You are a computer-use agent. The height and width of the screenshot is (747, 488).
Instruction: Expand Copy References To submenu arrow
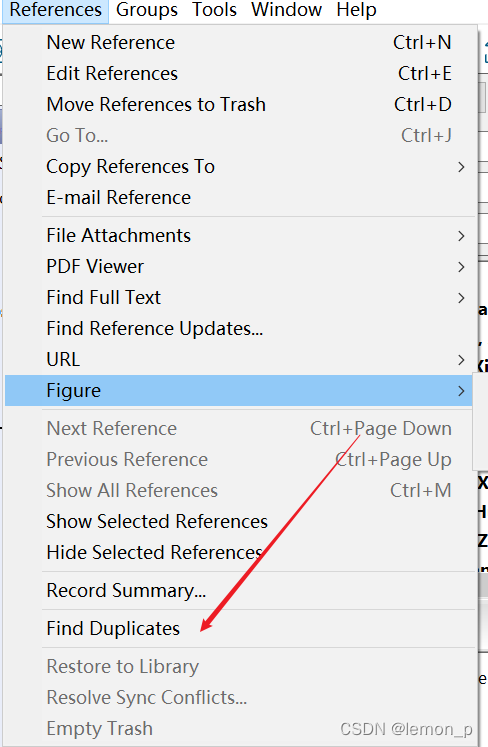tap(461, 167)
